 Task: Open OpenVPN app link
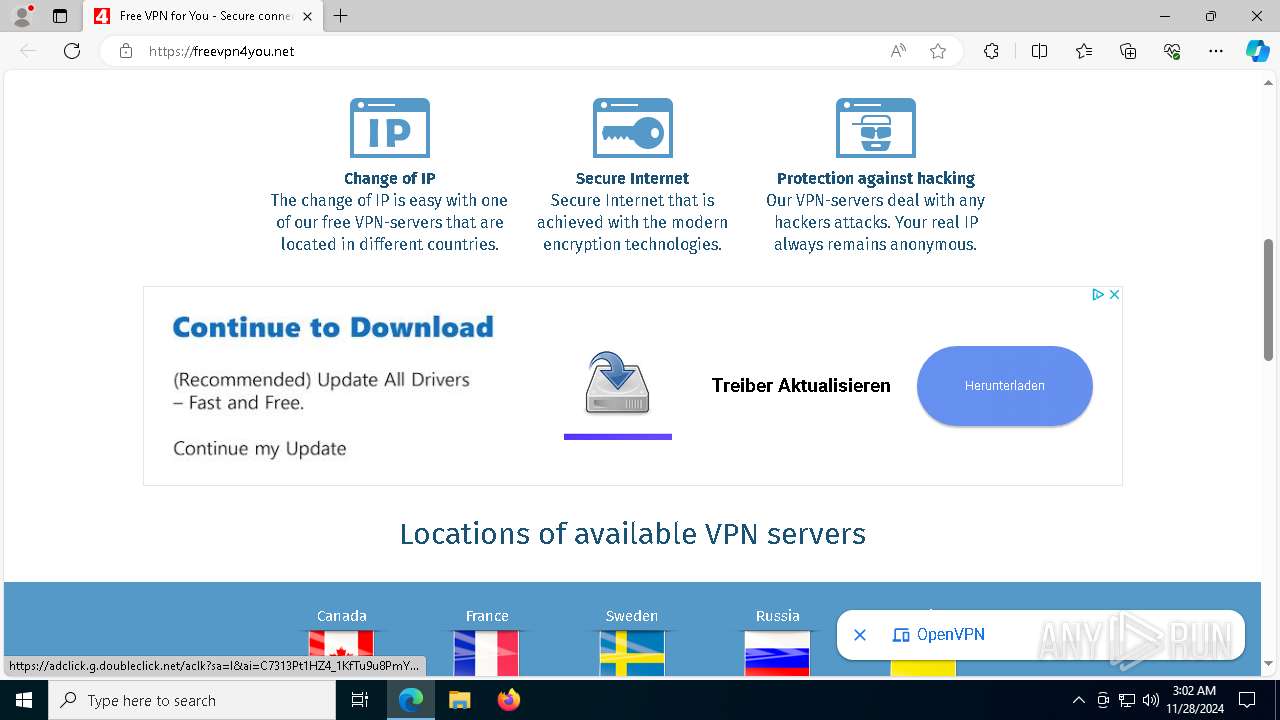938,635
